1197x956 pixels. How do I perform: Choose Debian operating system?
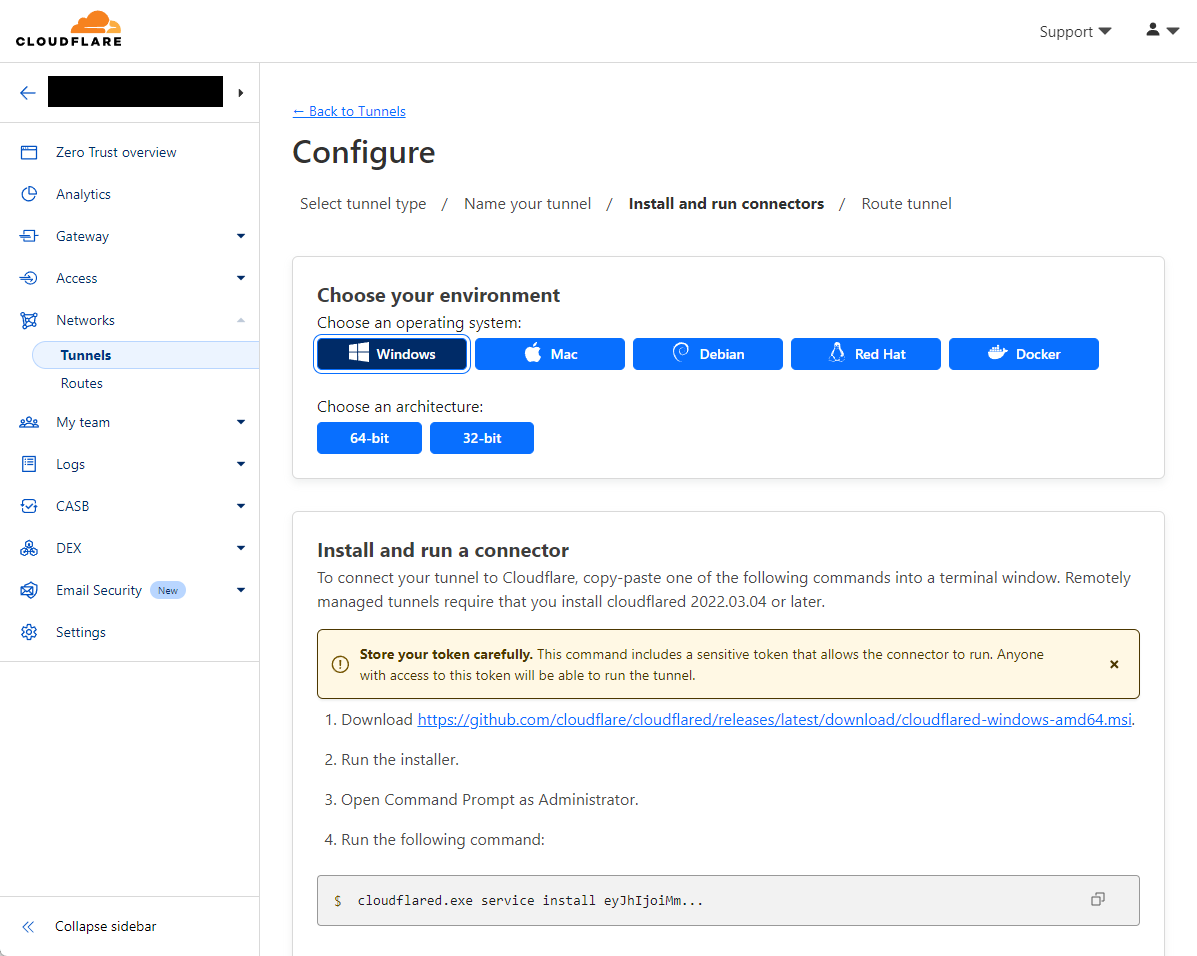coord(708,354)
